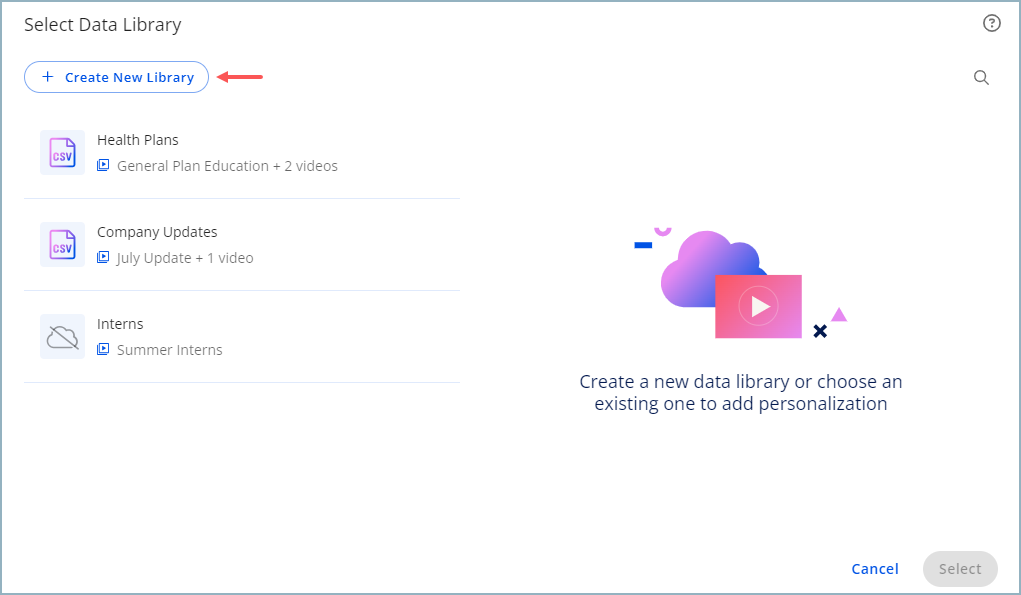This screenshot has width=1021, height=595.
Task: Click the 'Select Data Library' dialog title
Action: point(103,25)
